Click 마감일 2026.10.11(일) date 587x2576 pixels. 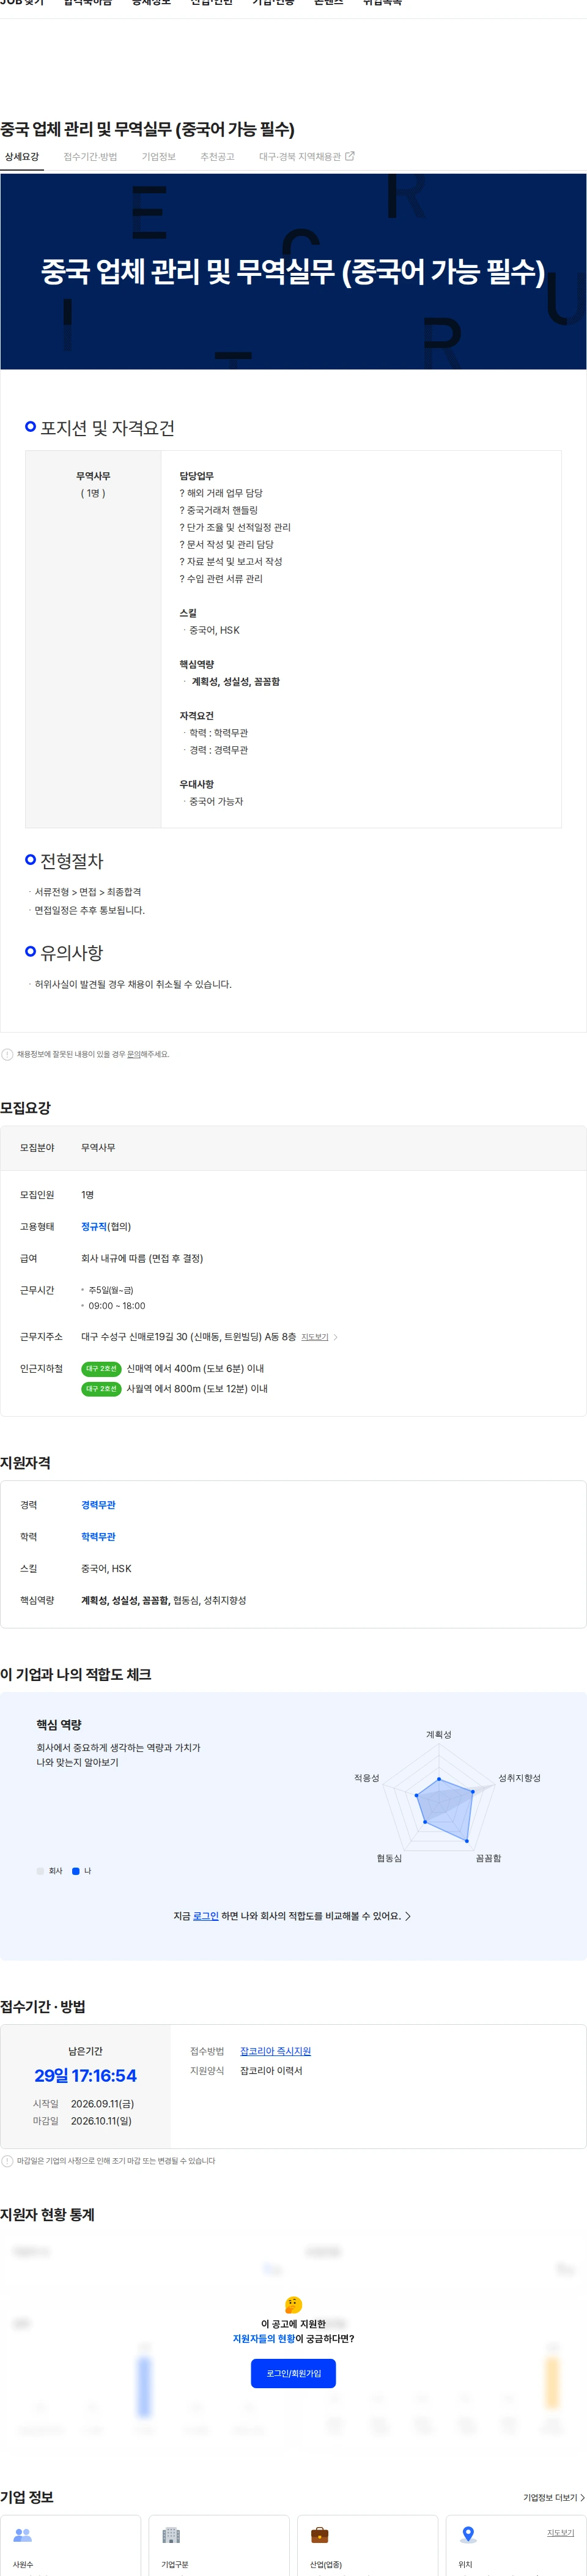click(x=101, y=2121)
